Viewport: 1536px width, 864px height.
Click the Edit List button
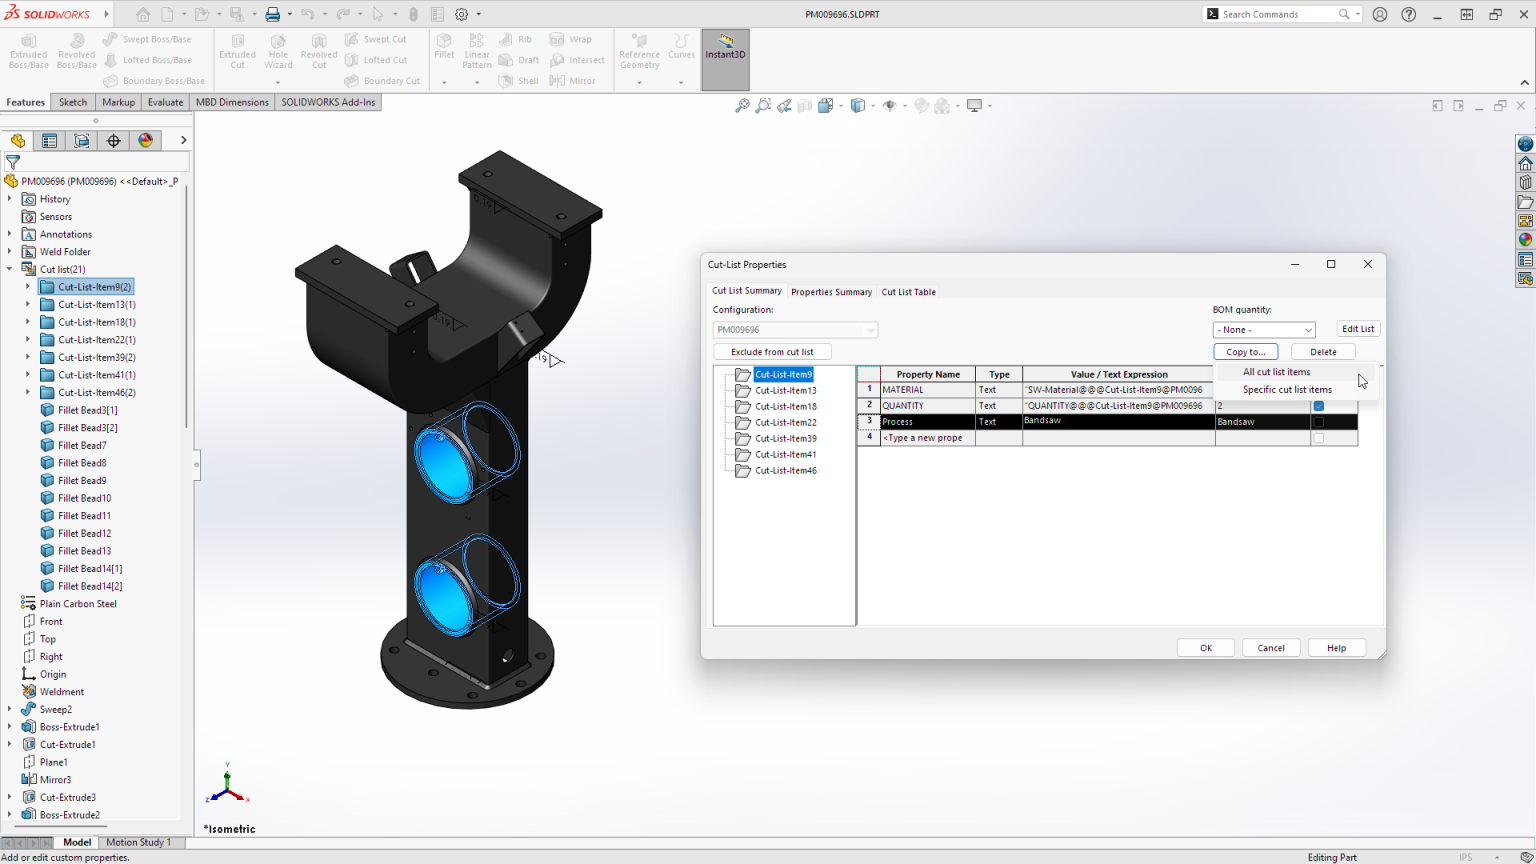(x=1358, y=328)
